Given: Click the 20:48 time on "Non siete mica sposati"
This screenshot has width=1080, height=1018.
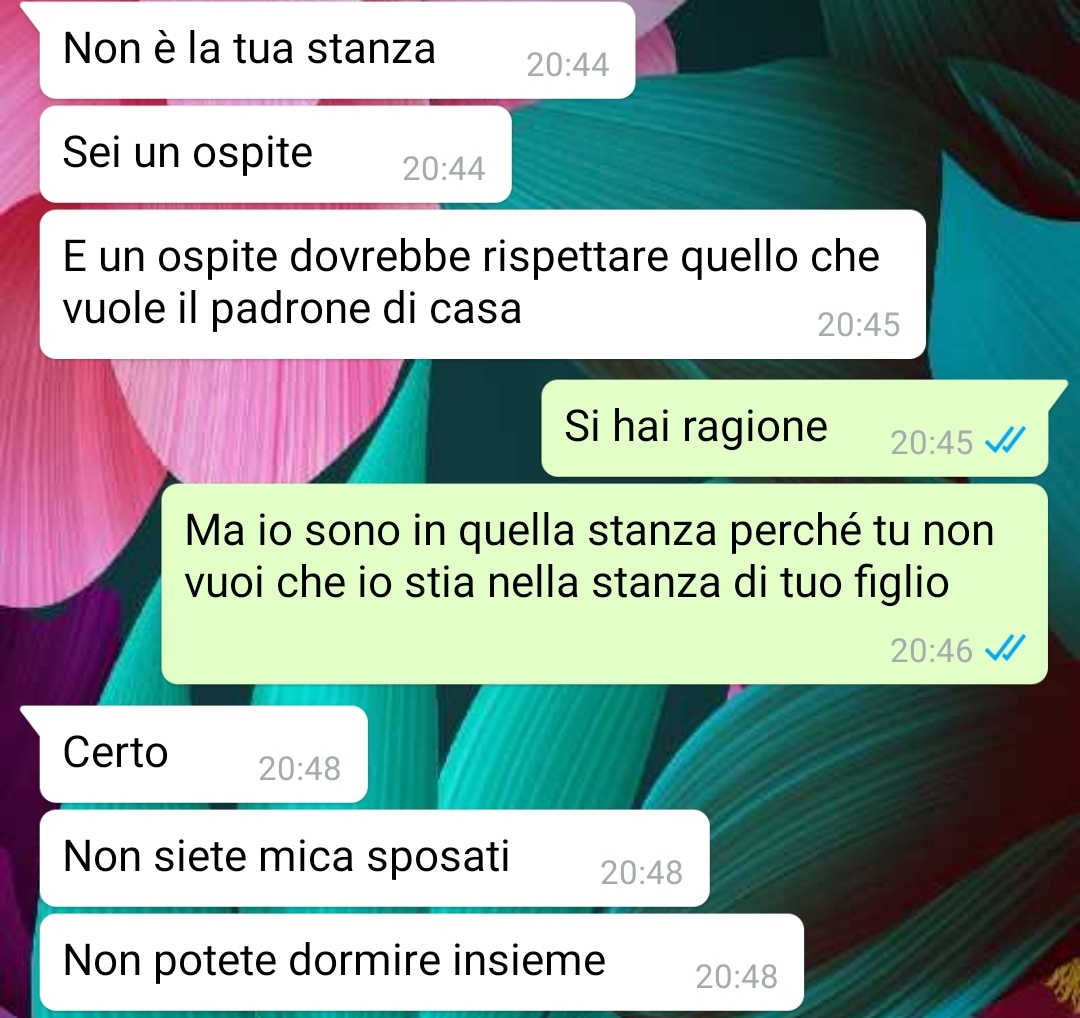Looking at the screenshot, I should point(641,873).
